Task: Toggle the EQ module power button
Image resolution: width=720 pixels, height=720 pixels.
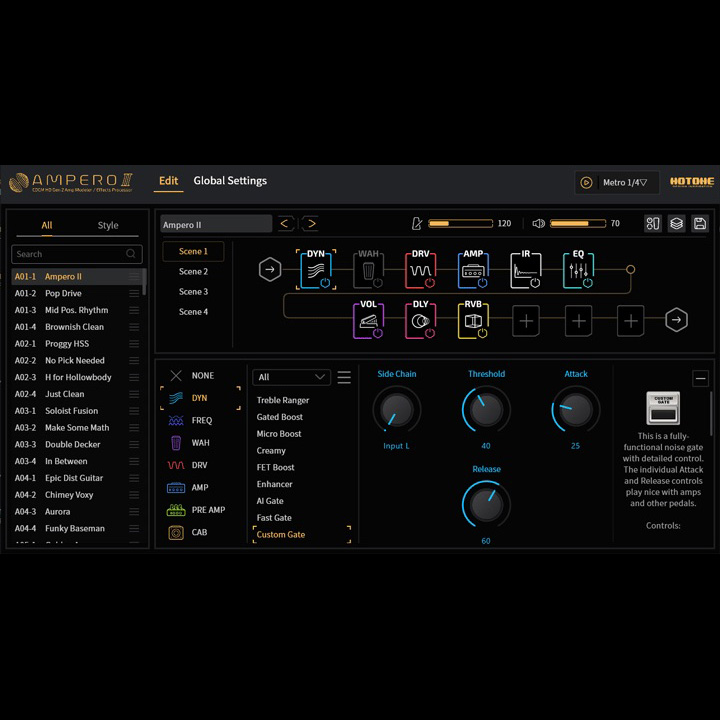Action: 587,283
